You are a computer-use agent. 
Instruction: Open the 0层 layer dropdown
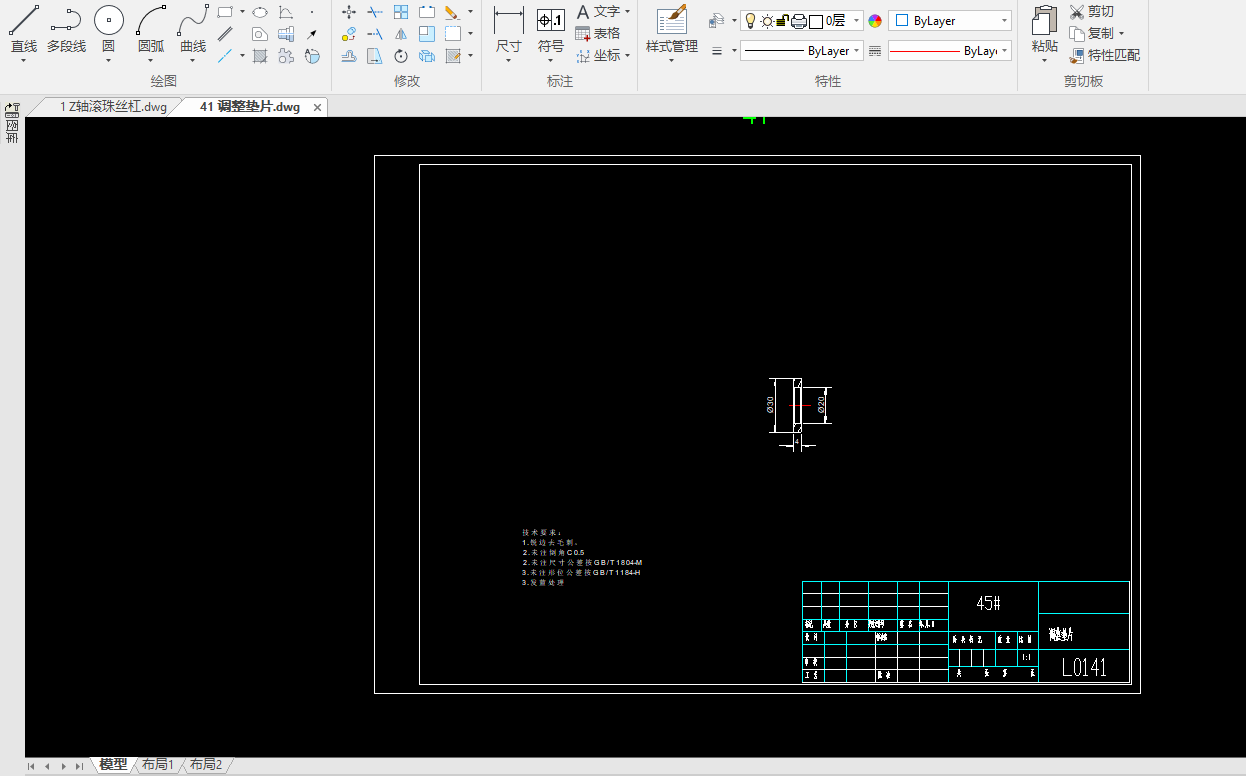(x=857, y=21)
